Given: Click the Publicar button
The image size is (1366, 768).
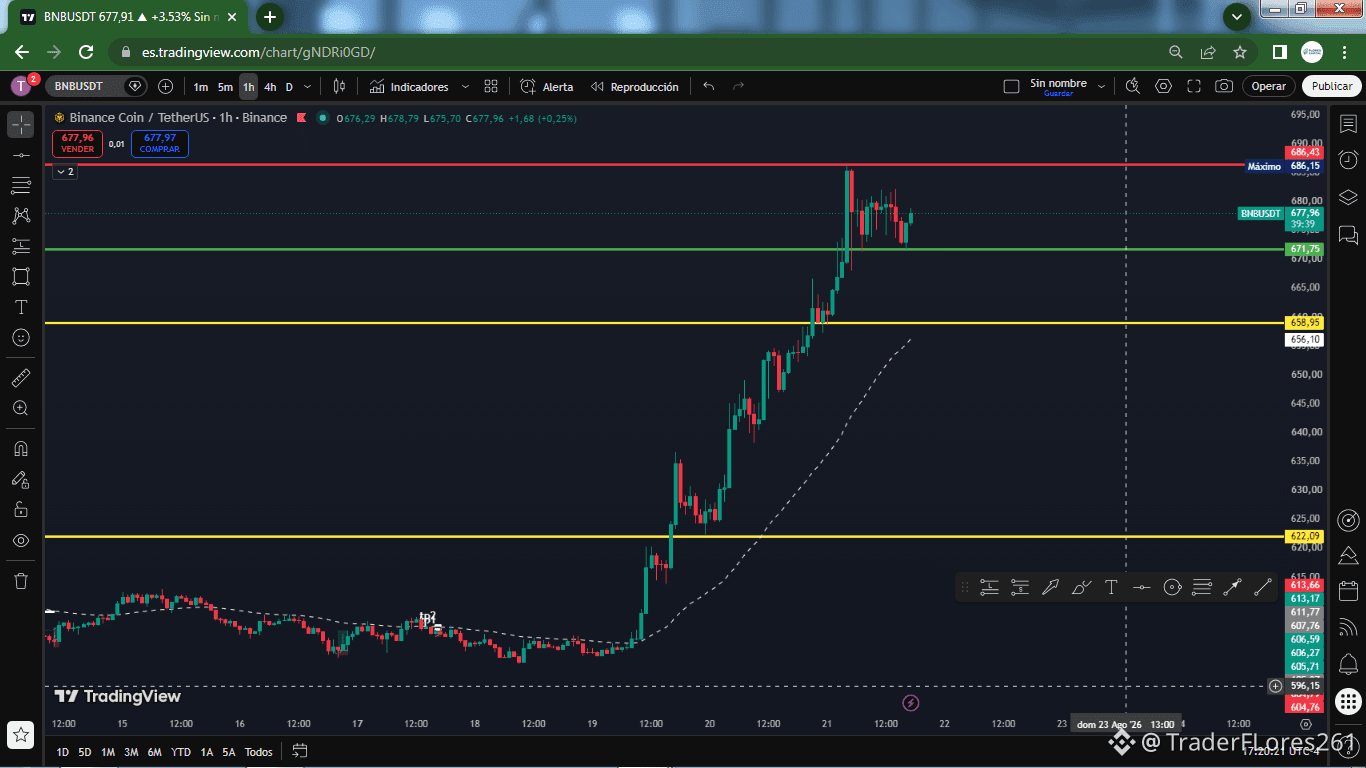Looking at the screenshot, I should click(1332, 87).
